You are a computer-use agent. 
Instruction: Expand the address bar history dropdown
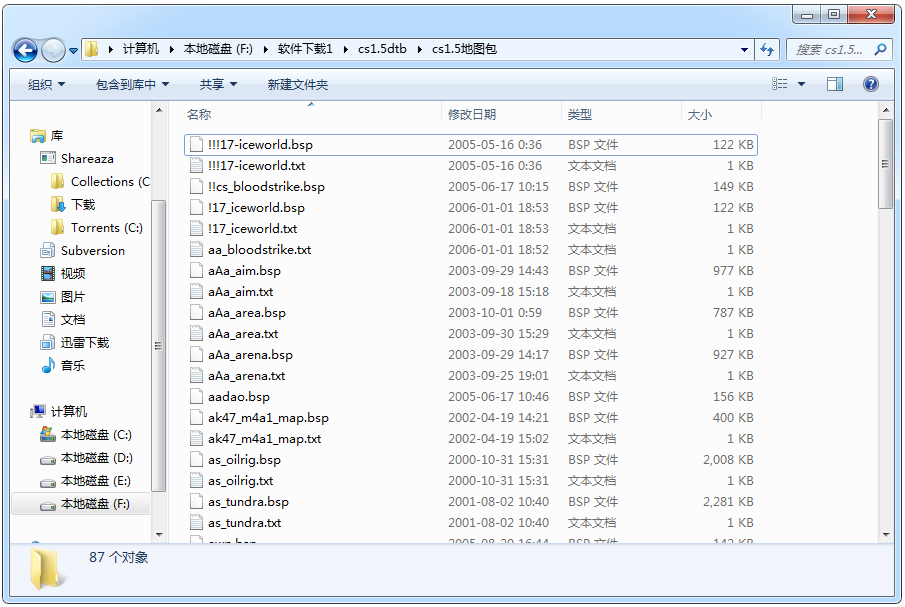tap(745, 49)
